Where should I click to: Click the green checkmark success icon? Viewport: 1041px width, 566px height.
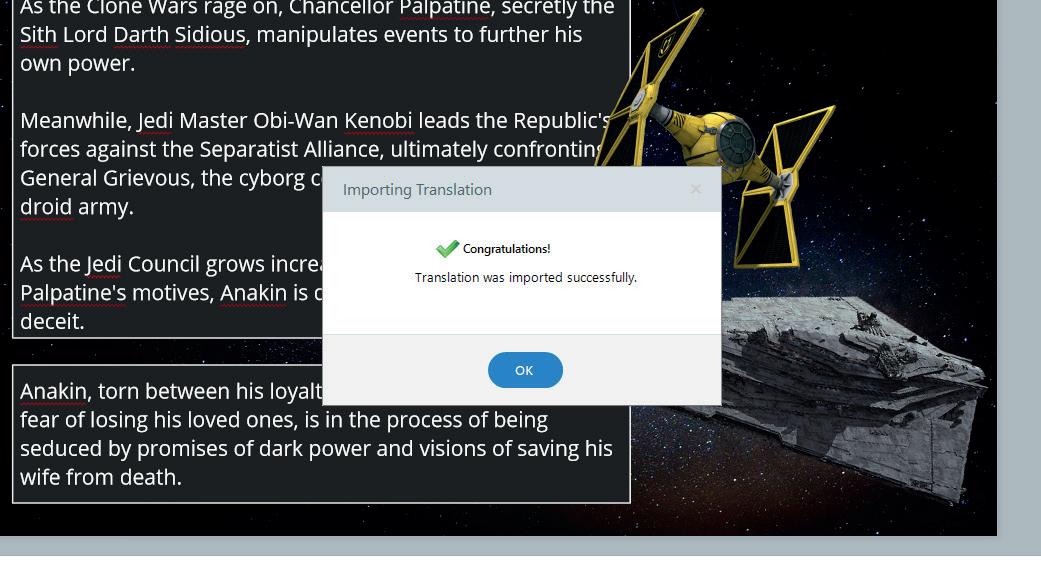(447, 249)
